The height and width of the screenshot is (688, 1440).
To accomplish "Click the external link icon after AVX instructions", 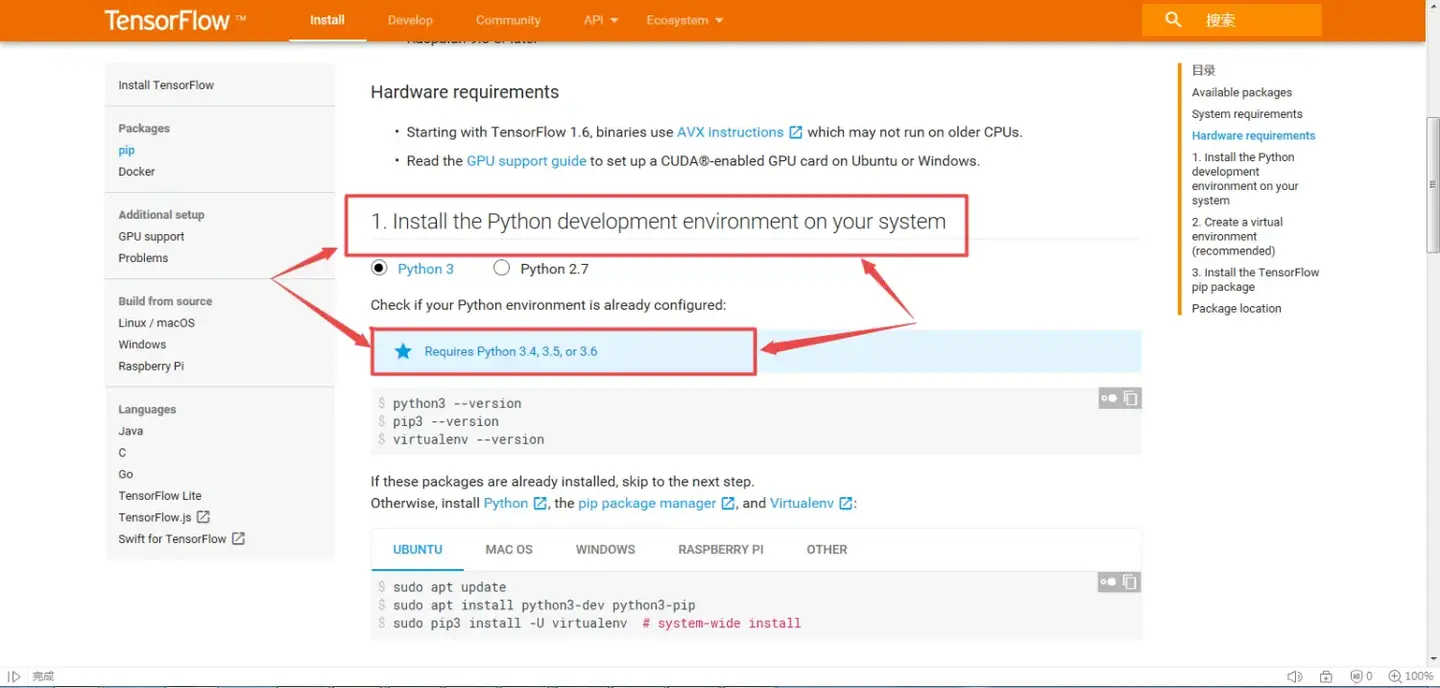I will point(796,132).
